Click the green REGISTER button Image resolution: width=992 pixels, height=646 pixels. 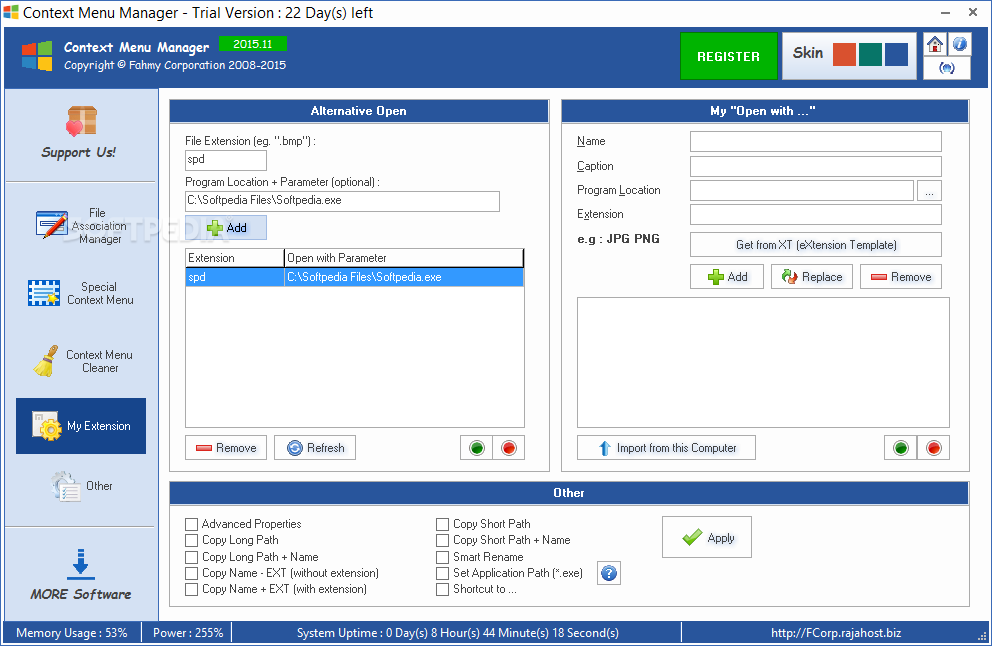tap(728, 56)
